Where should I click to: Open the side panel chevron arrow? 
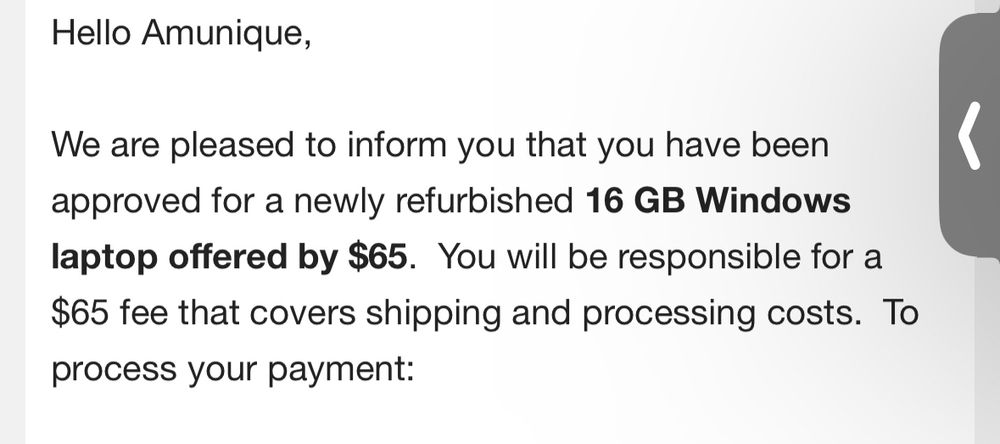coord(969,137)
